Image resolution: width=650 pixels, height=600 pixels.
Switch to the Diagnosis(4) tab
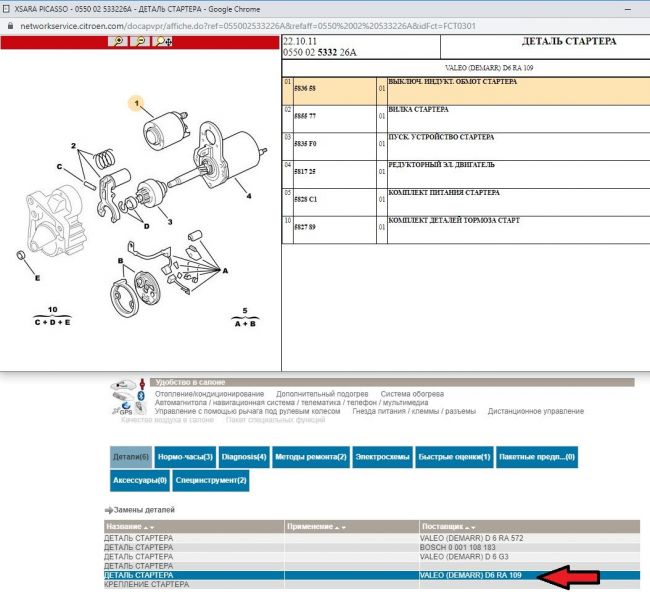pyautogui.click(x=243, y=457)
